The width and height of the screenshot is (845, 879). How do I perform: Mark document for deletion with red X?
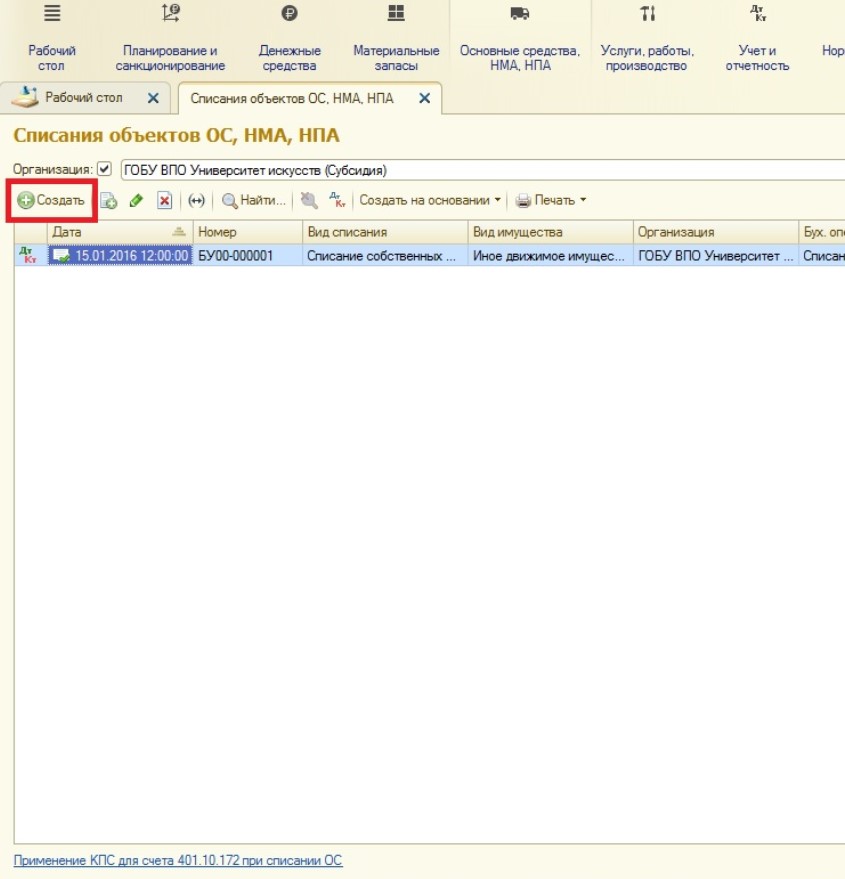pos(164,200)
